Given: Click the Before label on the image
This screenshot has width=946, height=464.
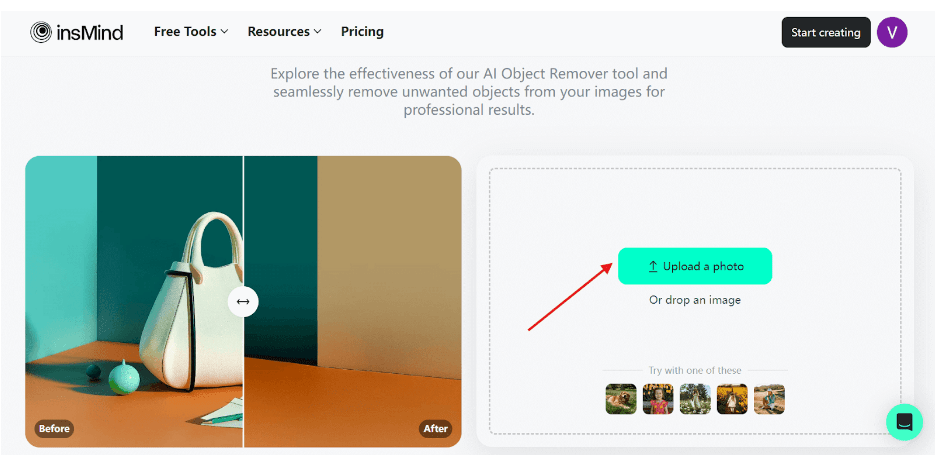Looking at the screenshot, I should coord(54,429).
